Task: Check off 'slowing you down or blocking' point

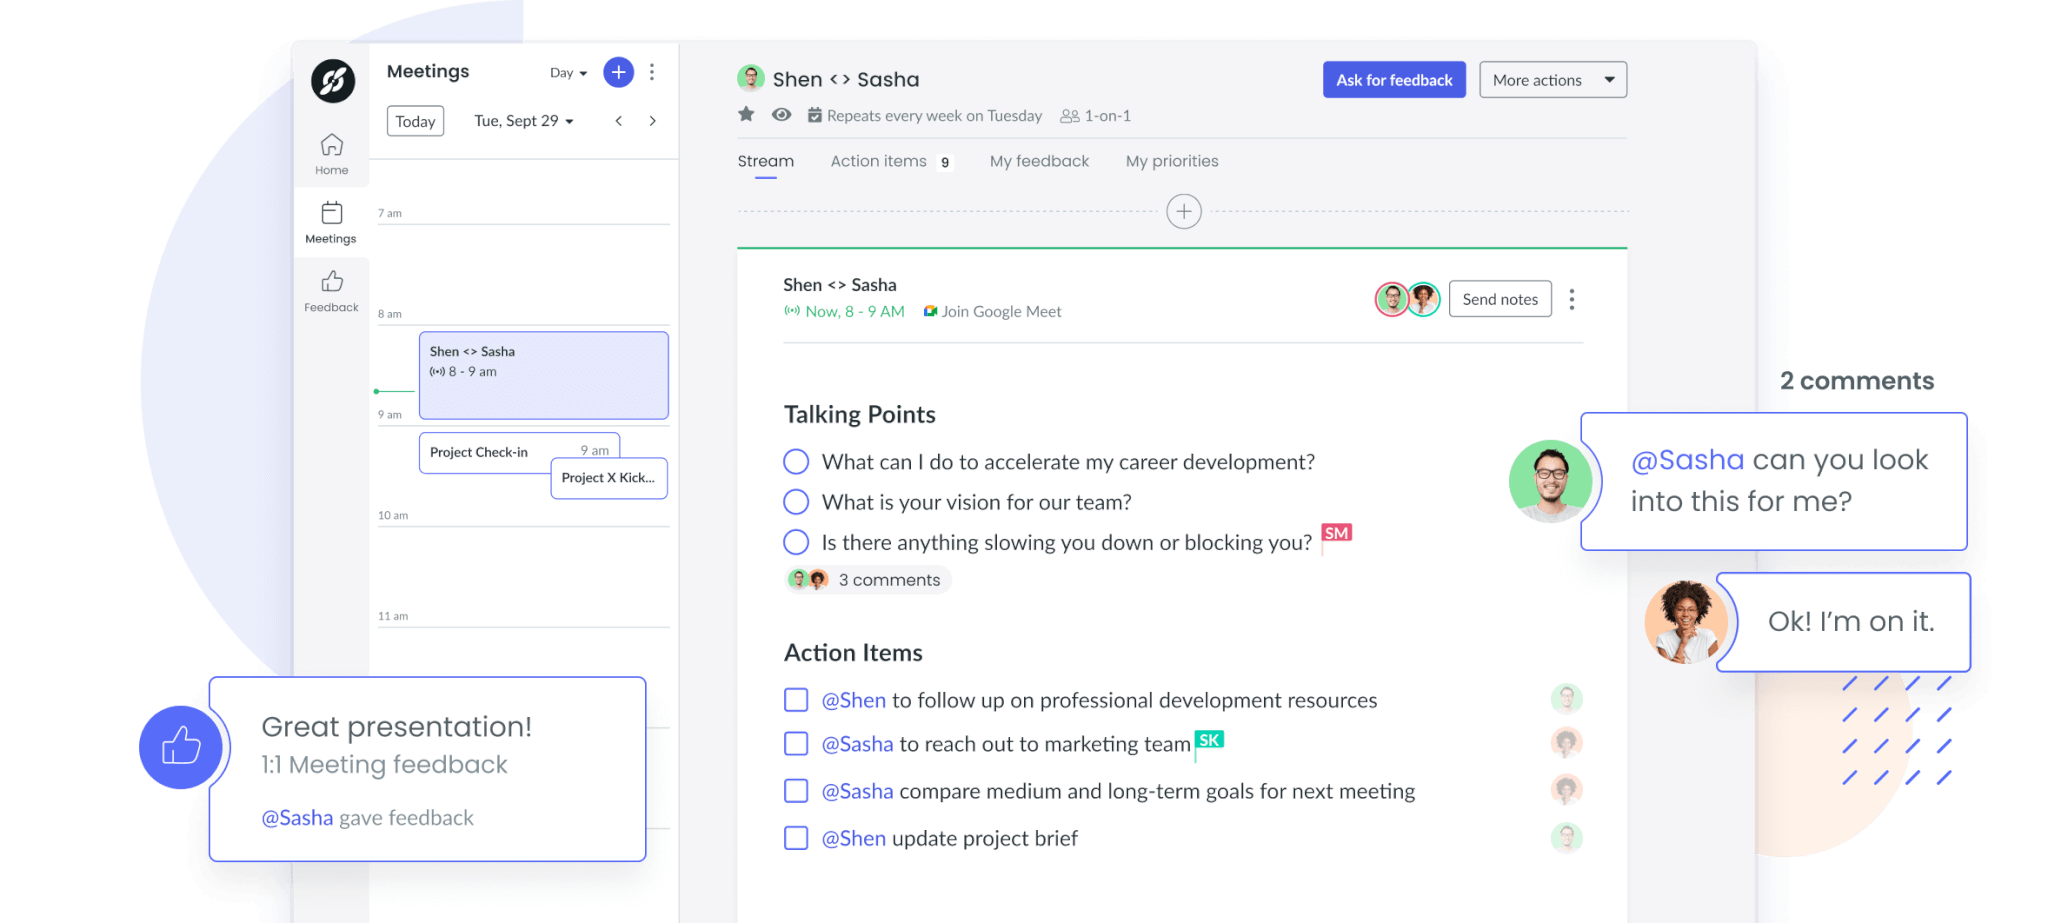Action: coord(796,542)
